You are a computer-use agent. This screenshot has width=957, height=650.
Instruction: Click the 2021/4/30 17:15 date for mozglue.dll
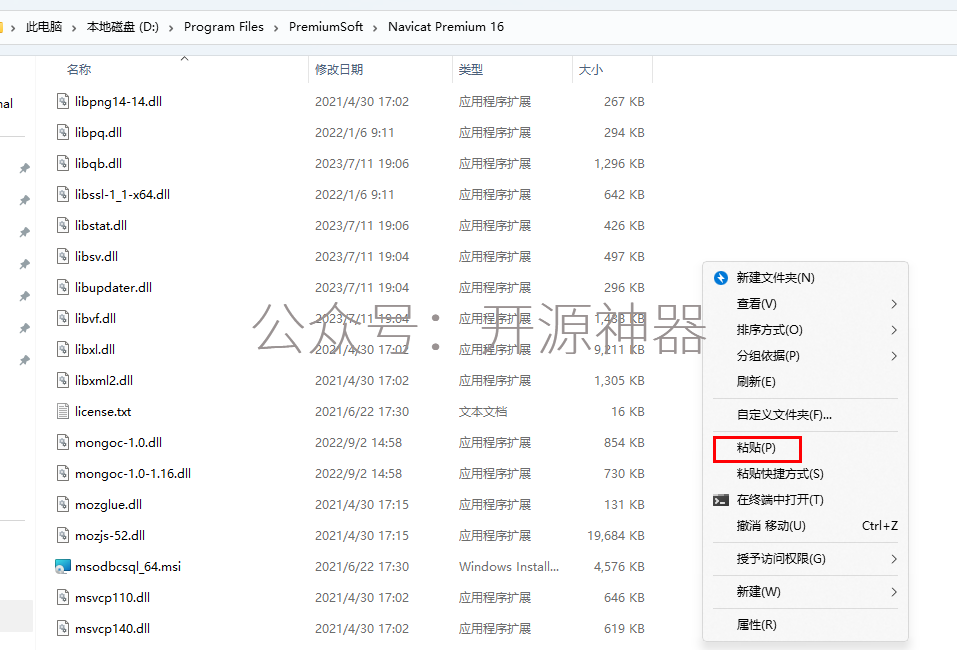[x=362, y=505]
